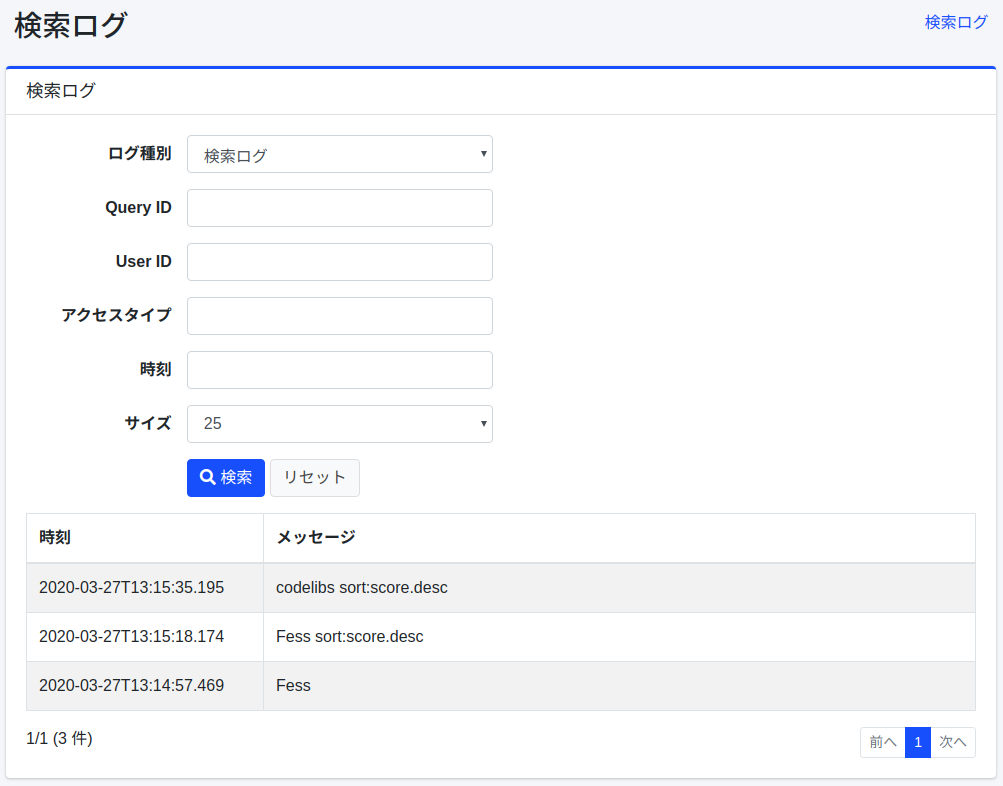
Task: Click the 2020-03-27T13:15:35.195 timestamp cell
Action: [131, 588]
